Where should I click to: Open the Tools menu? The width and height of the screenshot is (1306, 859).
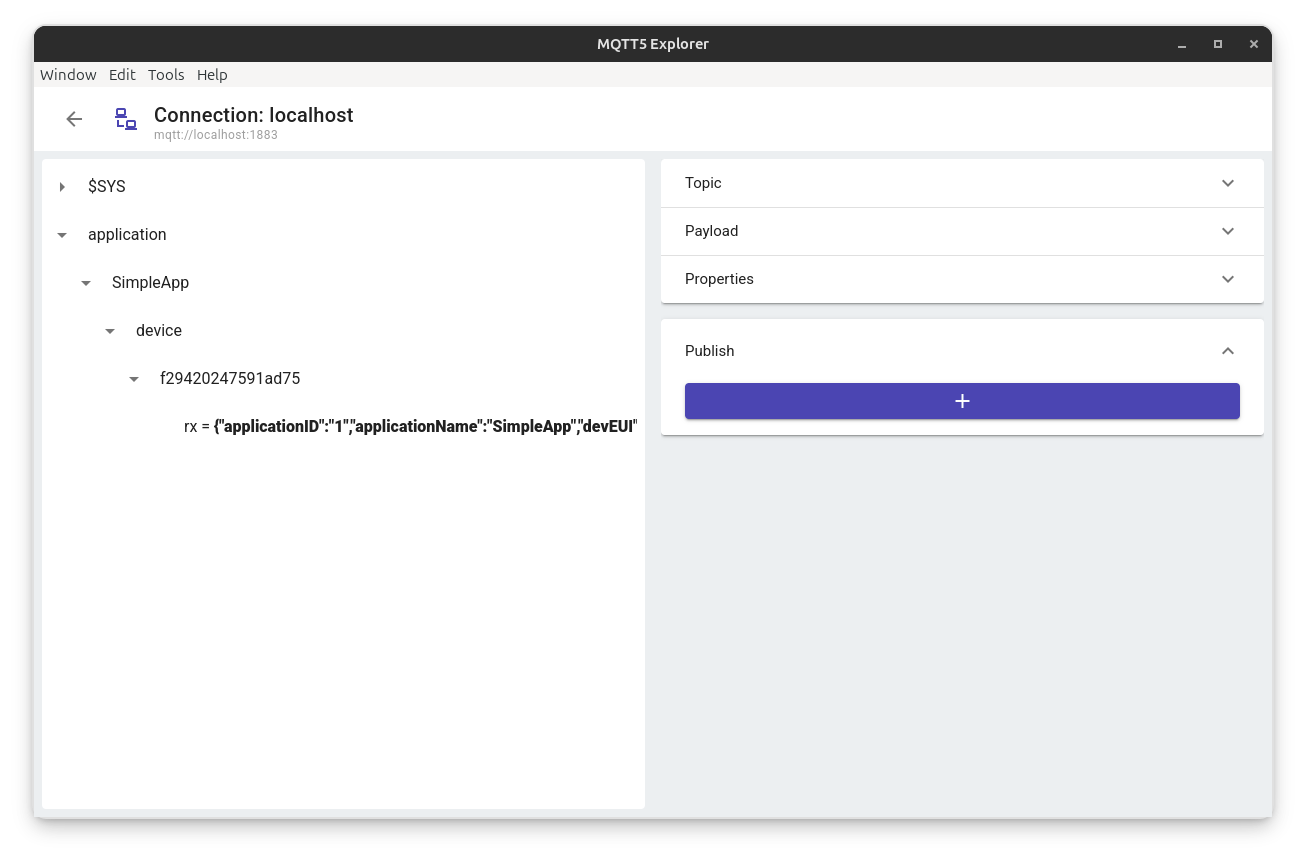point(166,75)
